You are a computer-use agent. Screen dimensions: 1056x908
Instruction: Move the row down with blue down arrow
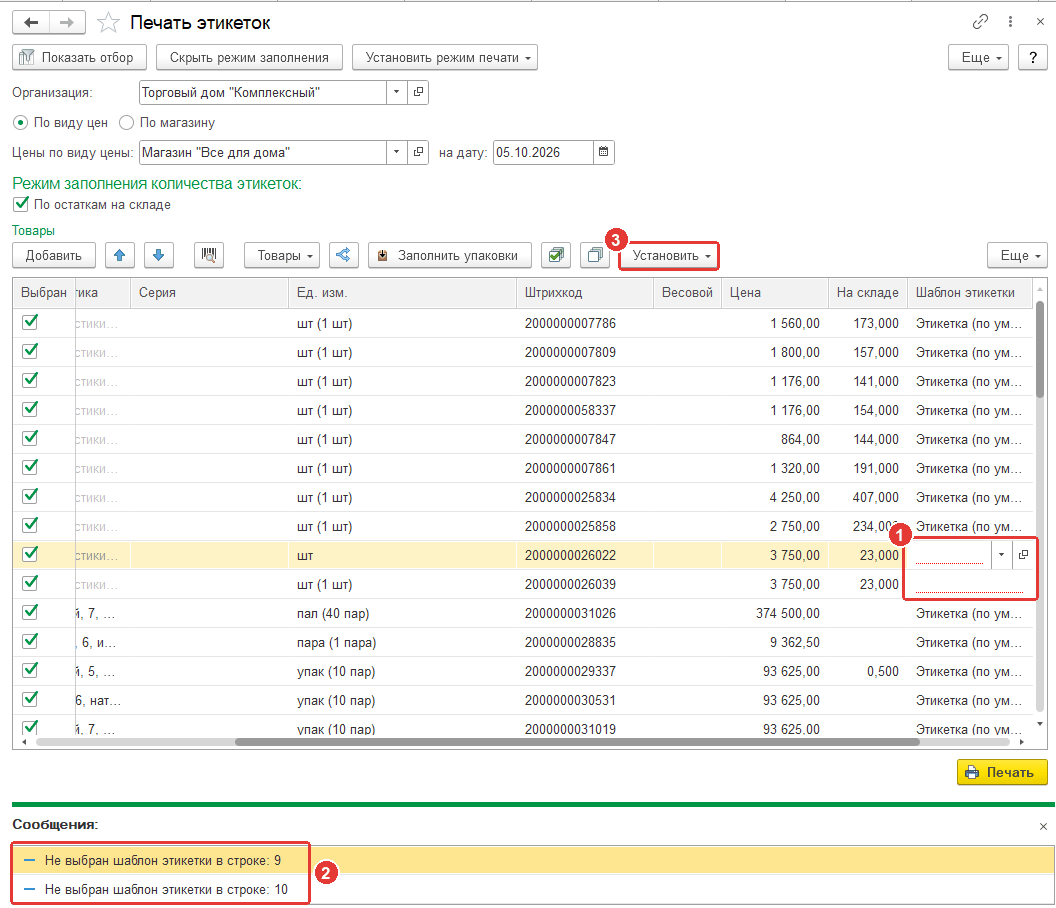159,255
